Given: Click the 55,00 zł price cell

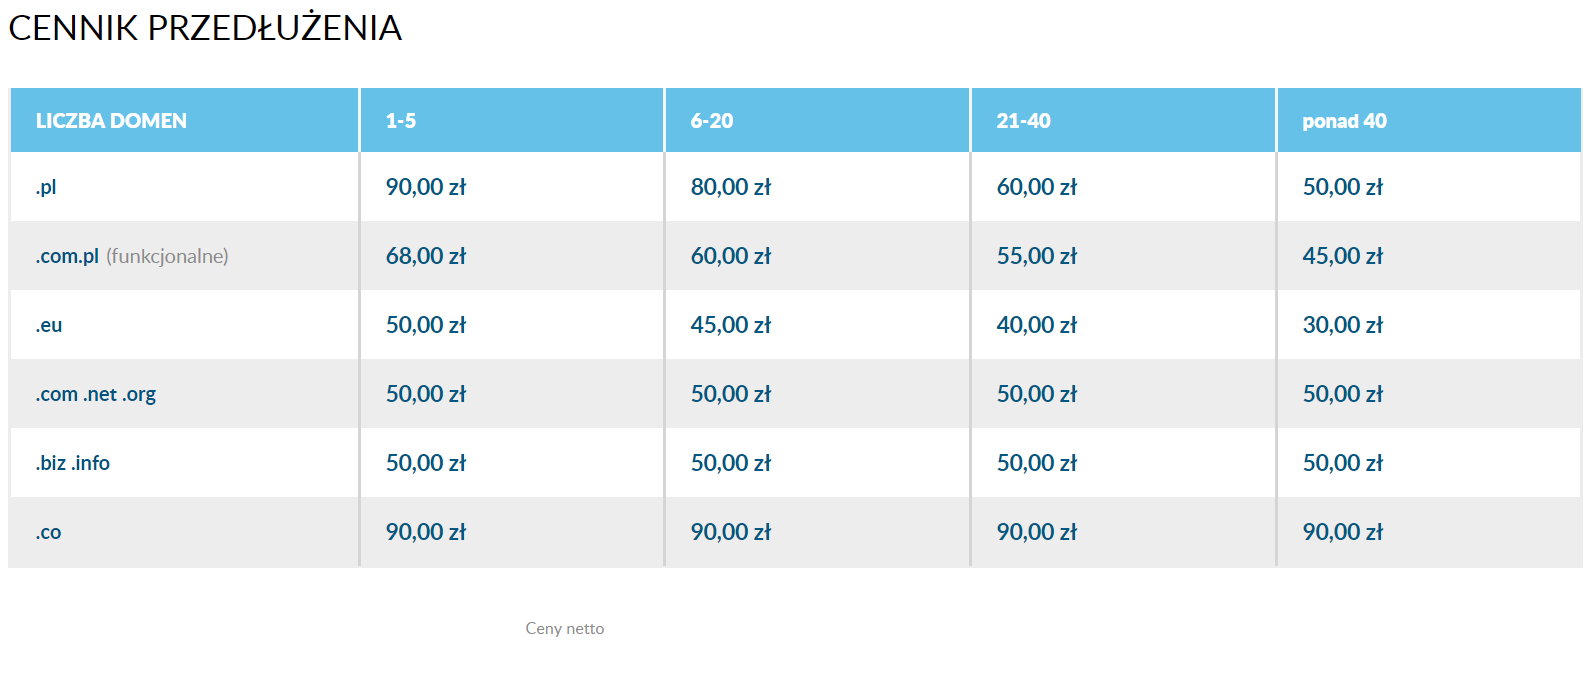Looking at the screenshot, I should pos(1037,256).
